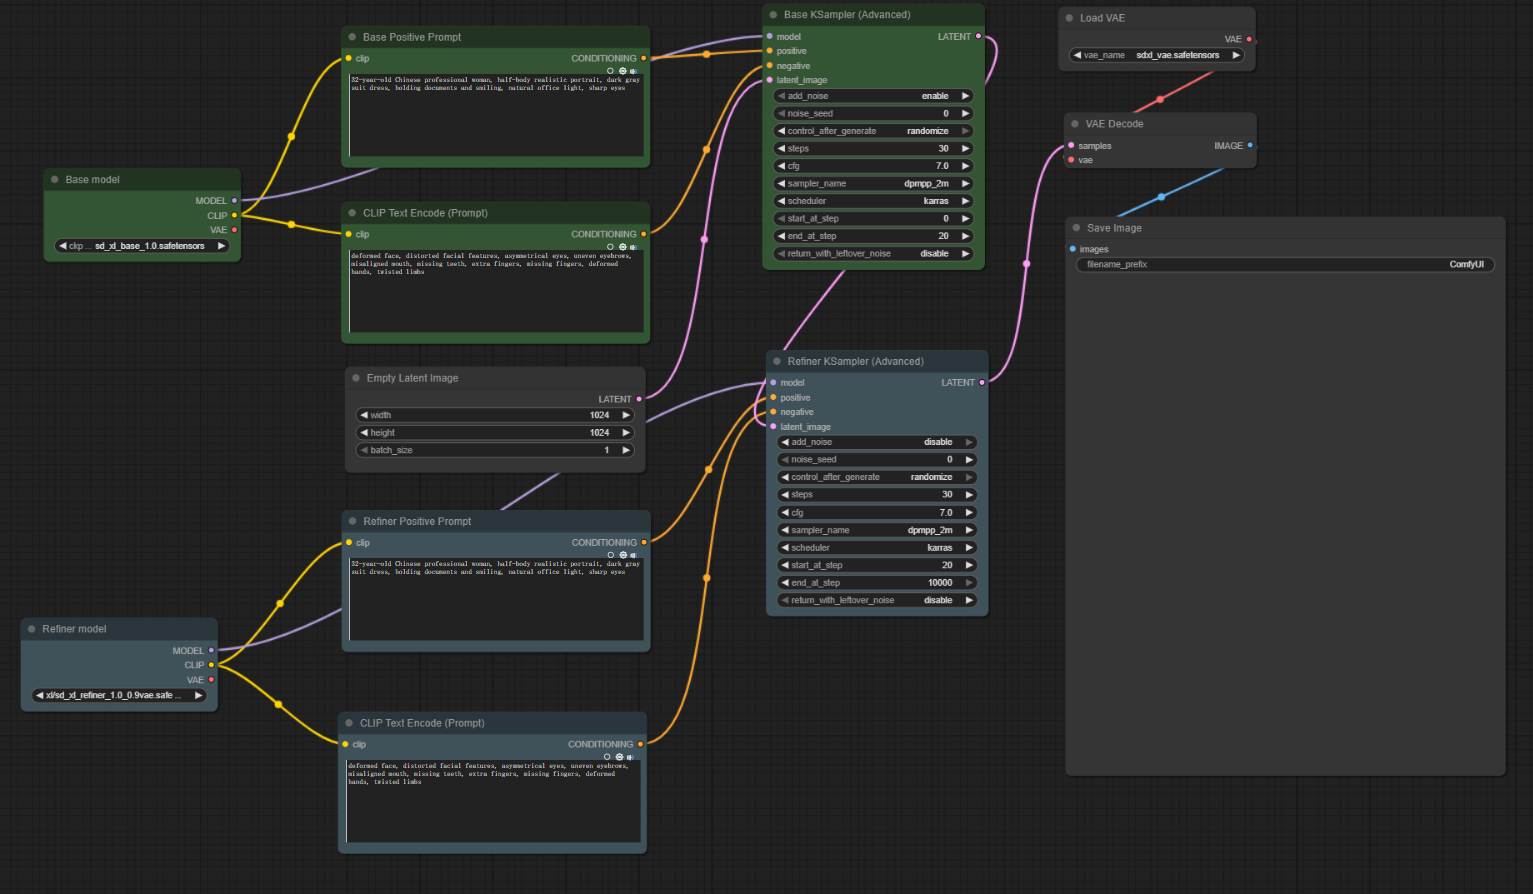
Task: Select the Refiner model node title bar
Action: coord(120,629)
